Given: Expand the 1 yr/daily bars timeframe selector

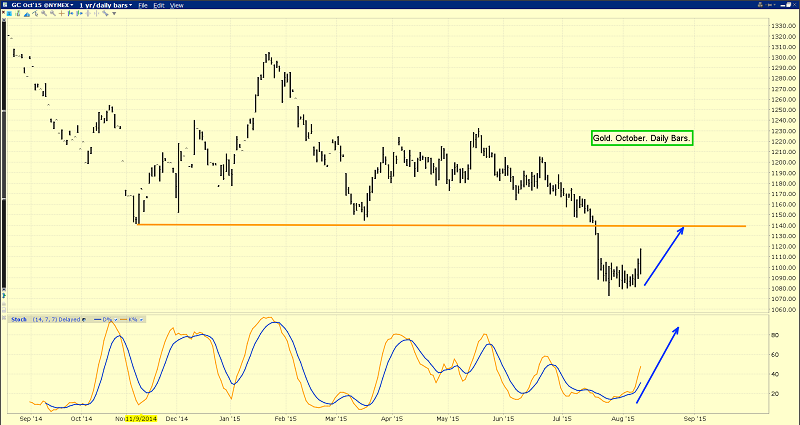Looking at the screenshot, I should coord(106,6).
